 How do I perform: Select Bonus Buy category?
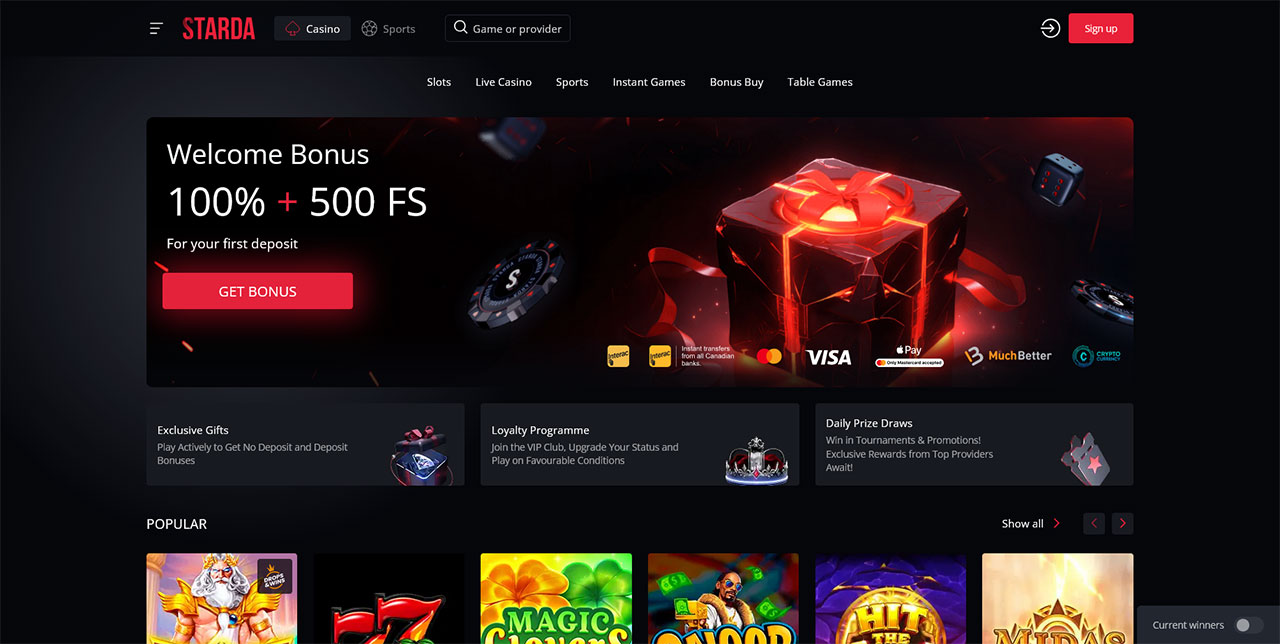tap(736, 82)
